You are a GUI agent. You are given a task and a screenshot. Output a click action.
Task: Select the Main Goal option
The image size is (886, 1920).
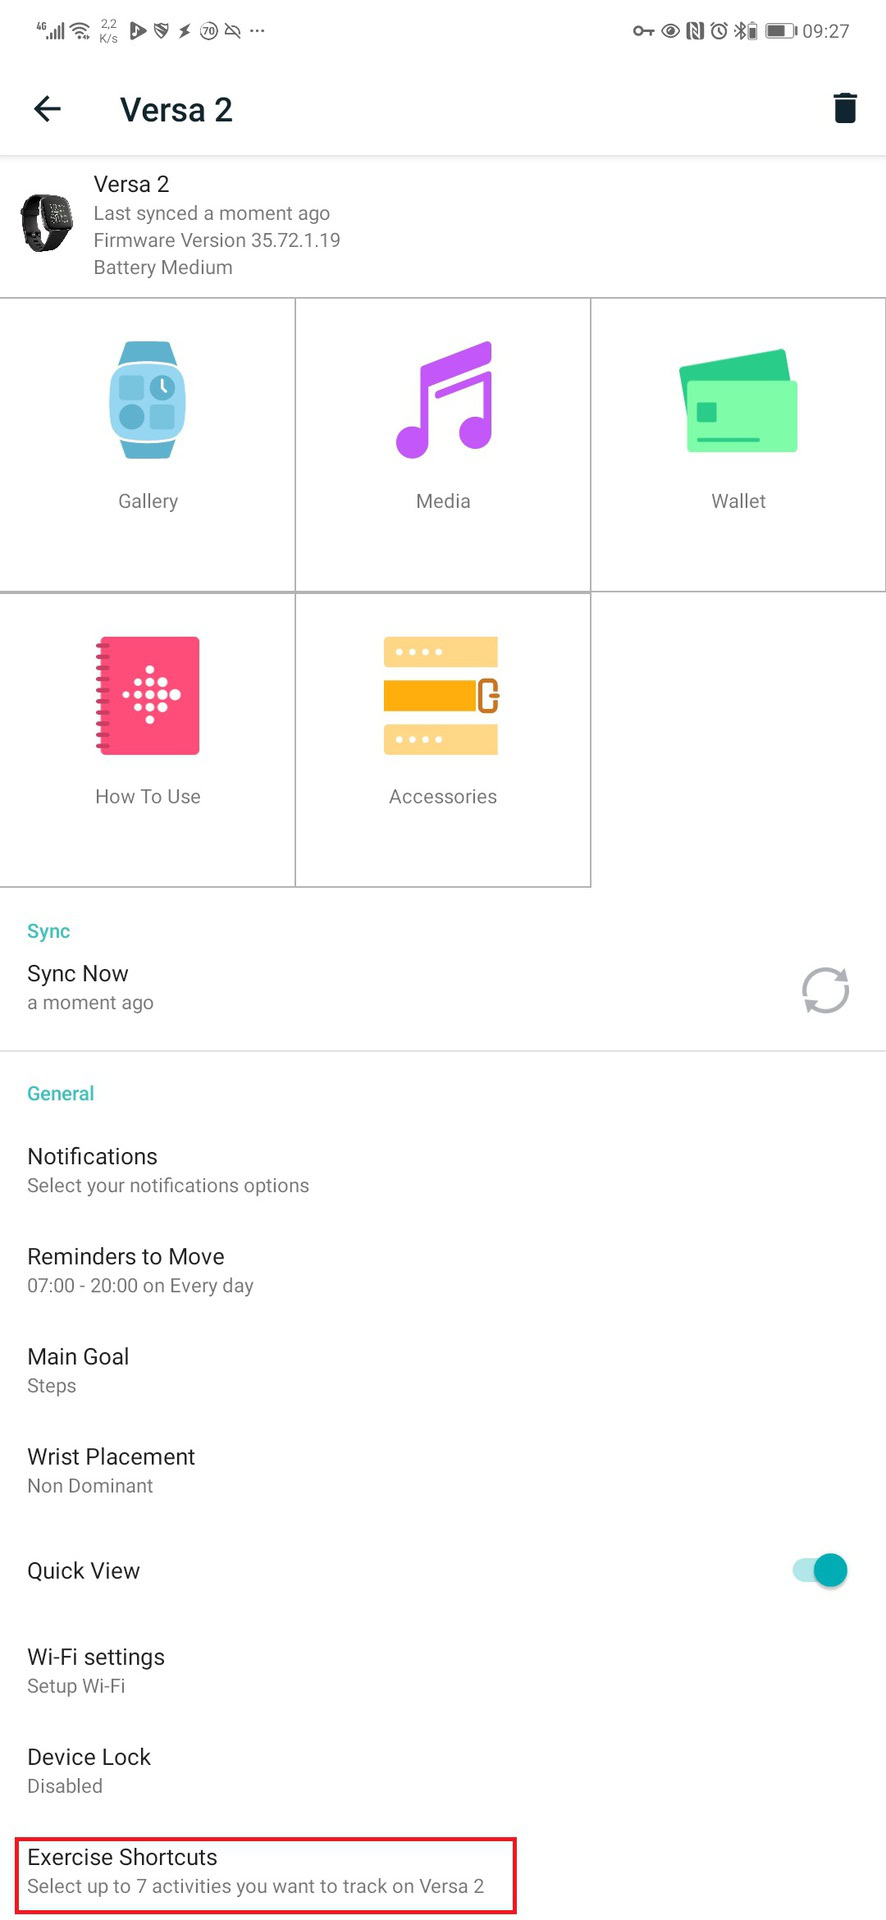pyautogui.click(x=78, y=1370)
